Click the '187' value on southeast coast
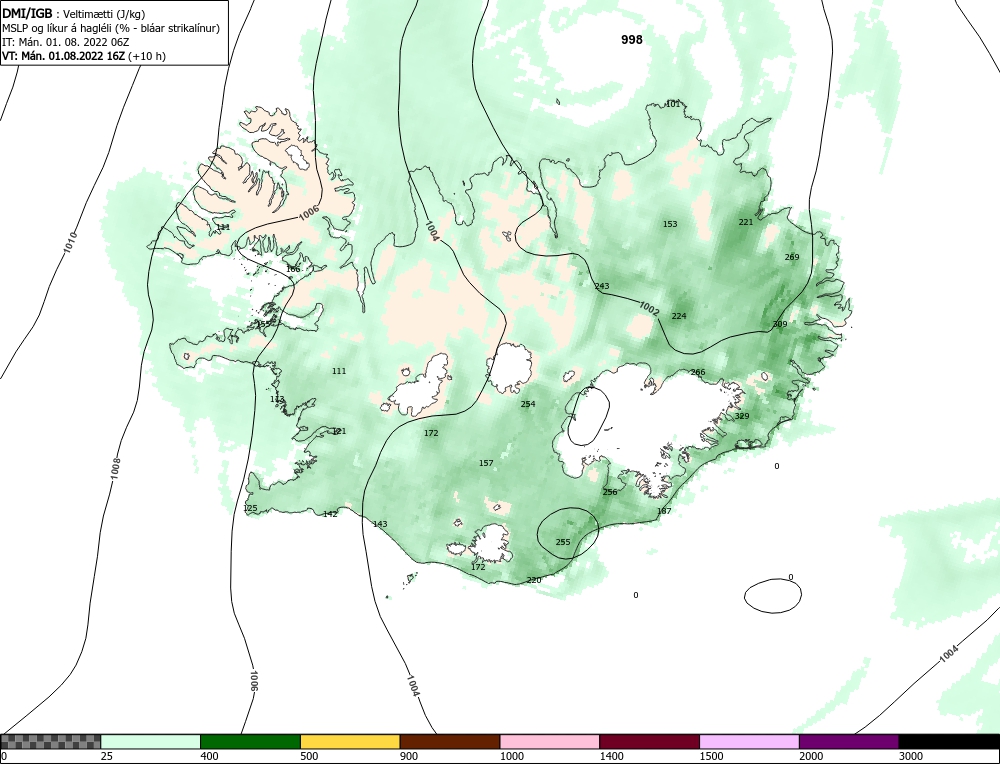The height and width of the screenshot is (764, 1000). coord(664,511)
